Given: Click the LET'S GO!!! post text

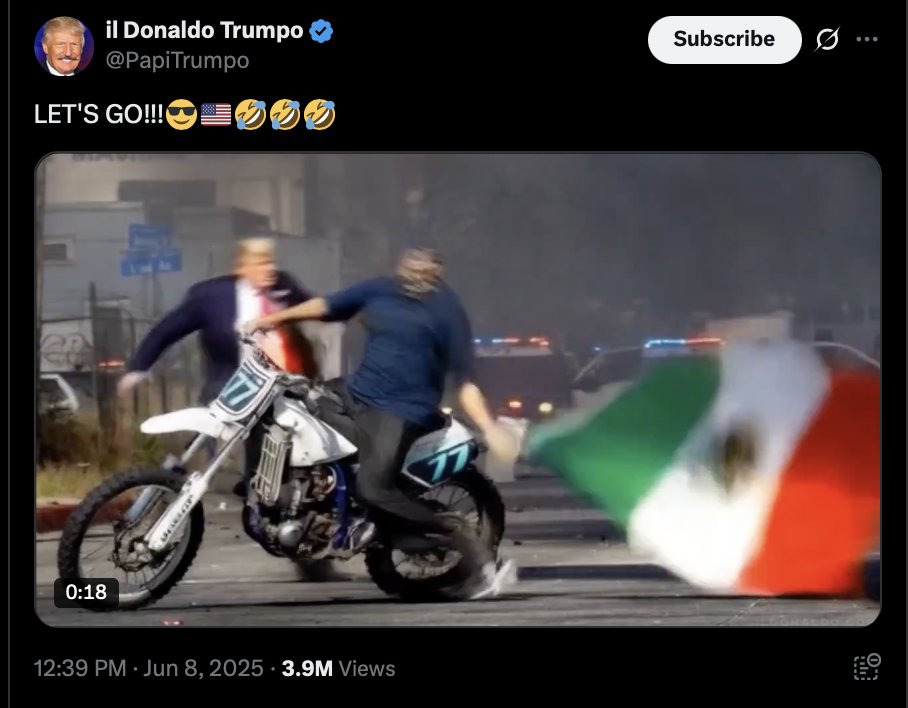Looking at the screenshot, I should [x=98, y=114].
